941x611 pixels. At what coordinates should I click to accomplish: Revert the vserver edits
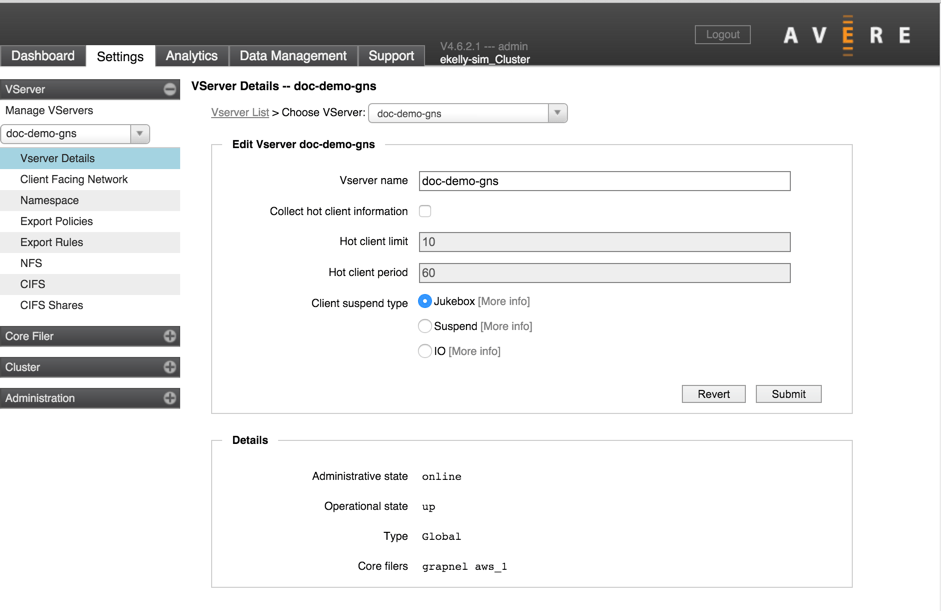coord(713,394)
